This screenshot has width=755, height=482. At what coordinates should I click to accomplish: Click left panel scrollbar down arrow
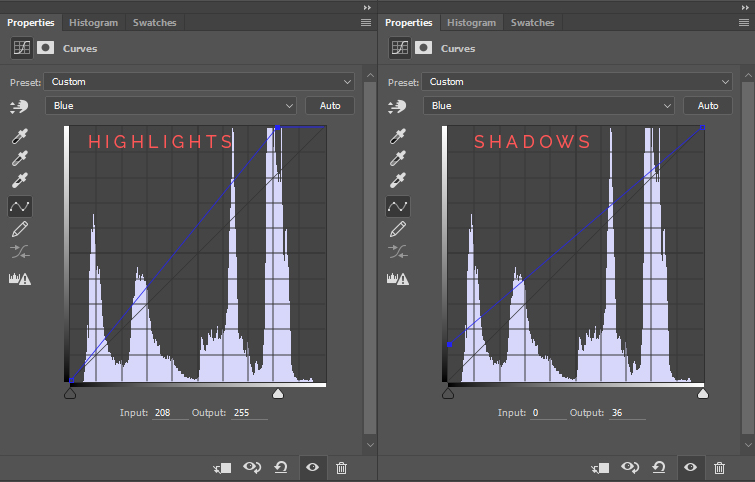370,445
